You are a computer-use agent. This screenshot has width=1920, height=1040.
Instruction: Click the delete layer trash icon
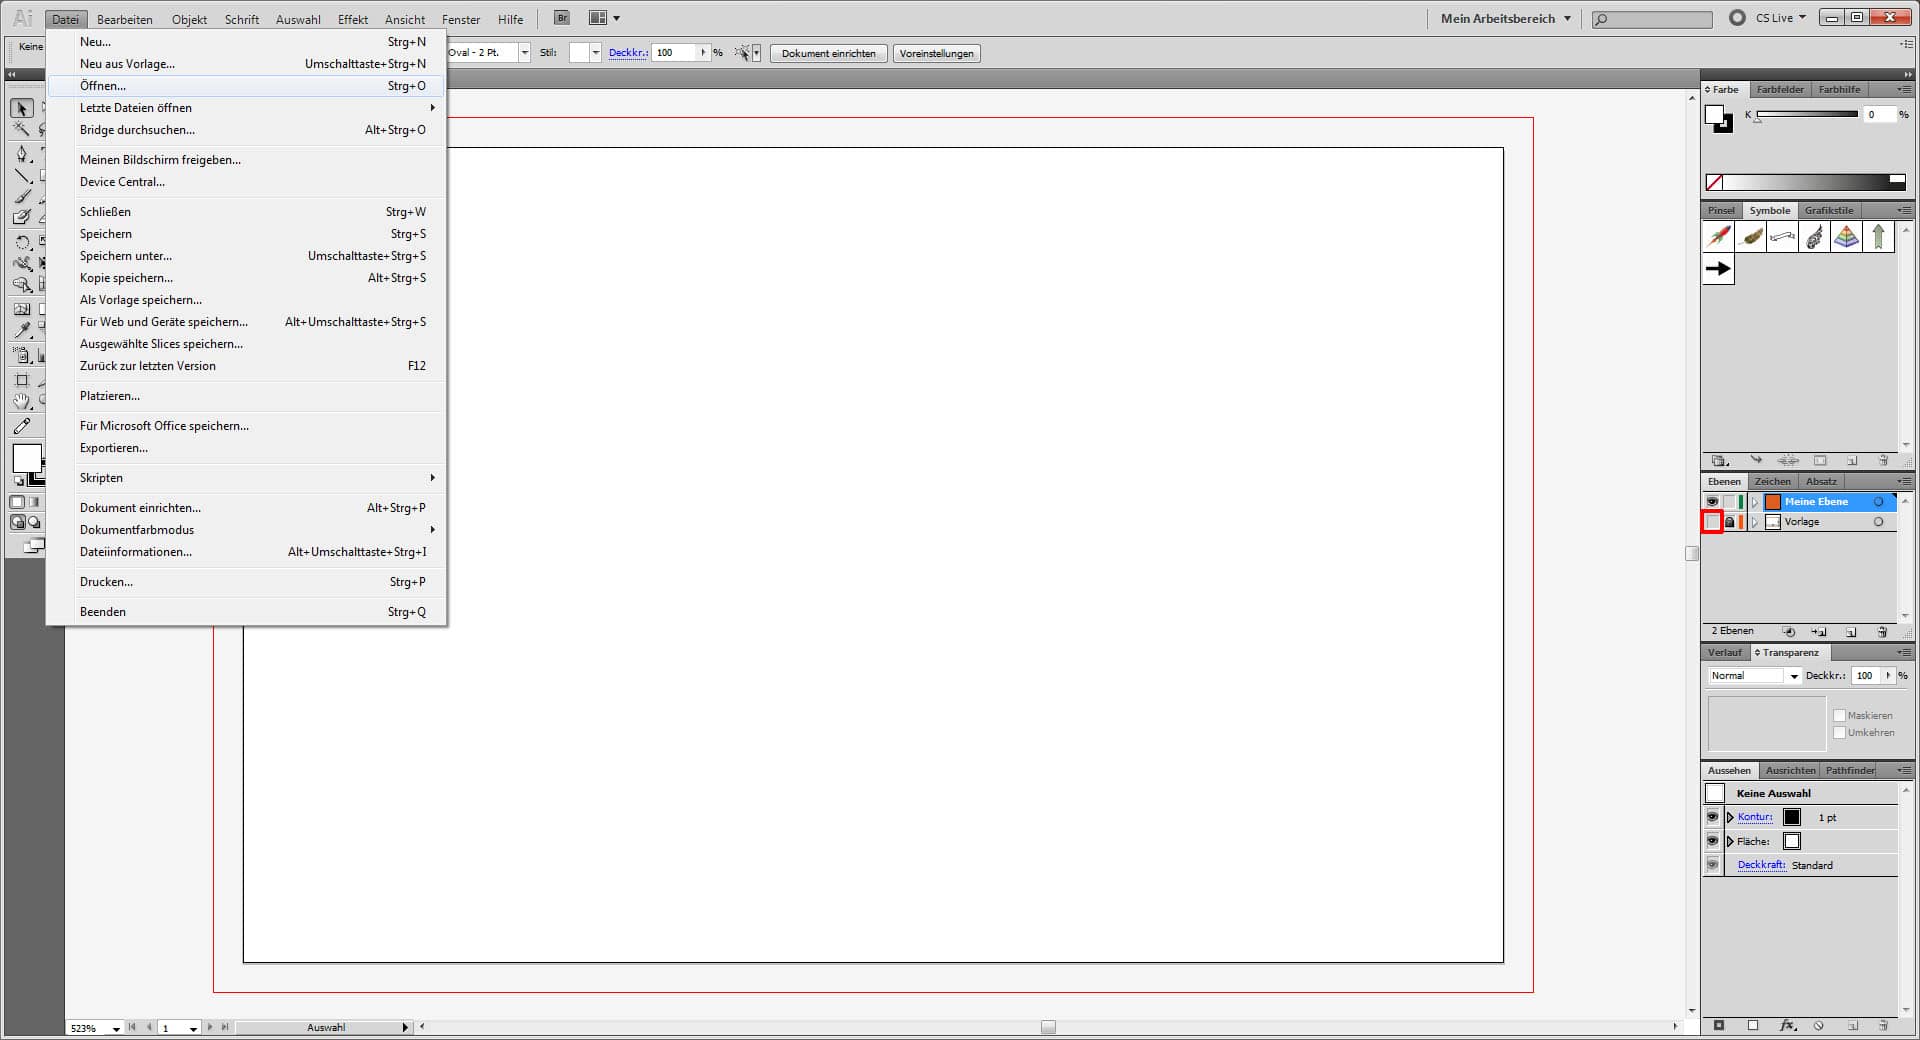[x=1883, y=633]
